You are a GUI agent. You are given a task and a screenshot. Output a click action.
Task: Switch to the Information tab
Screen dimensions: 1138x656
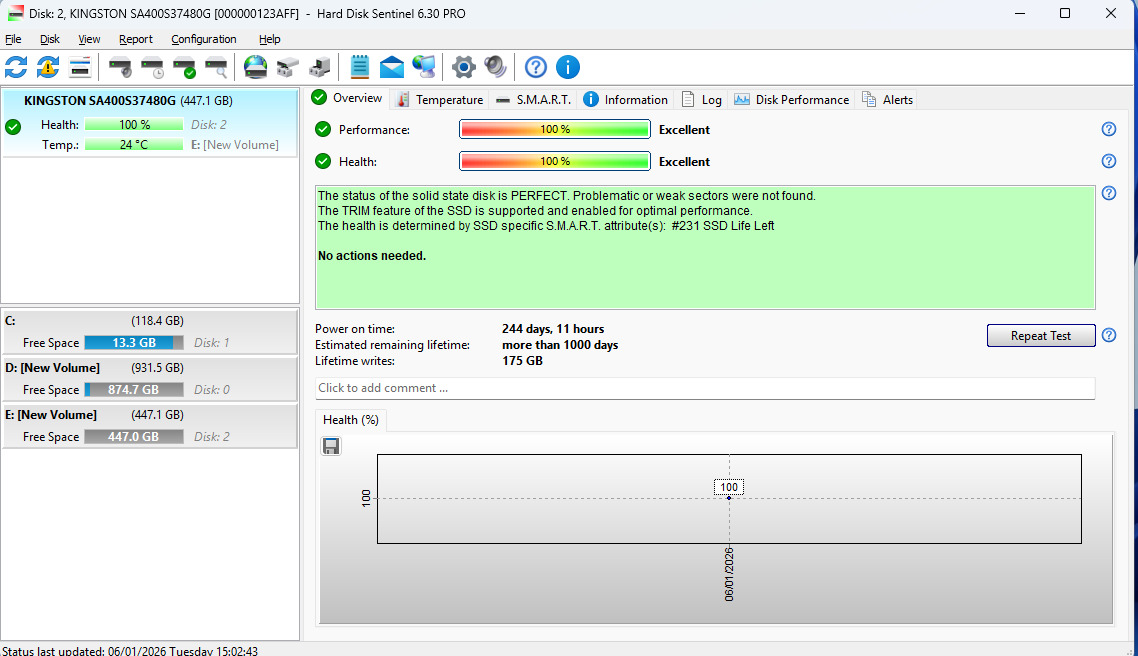pyautogui.click(x=626, y=99)
